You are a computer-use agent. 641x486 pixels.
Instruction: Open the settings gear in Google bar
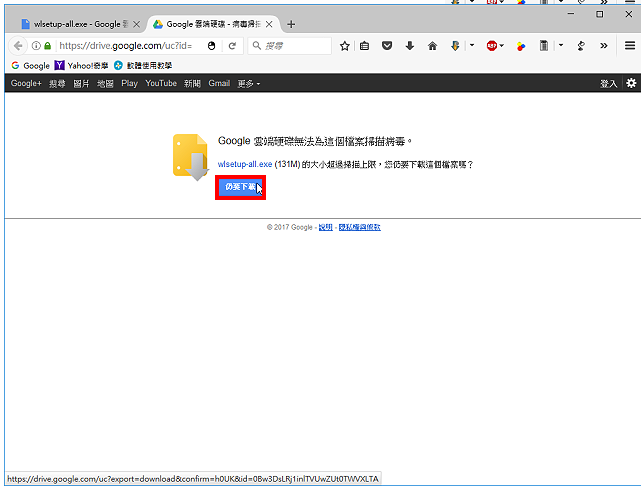tap(631, 83)
